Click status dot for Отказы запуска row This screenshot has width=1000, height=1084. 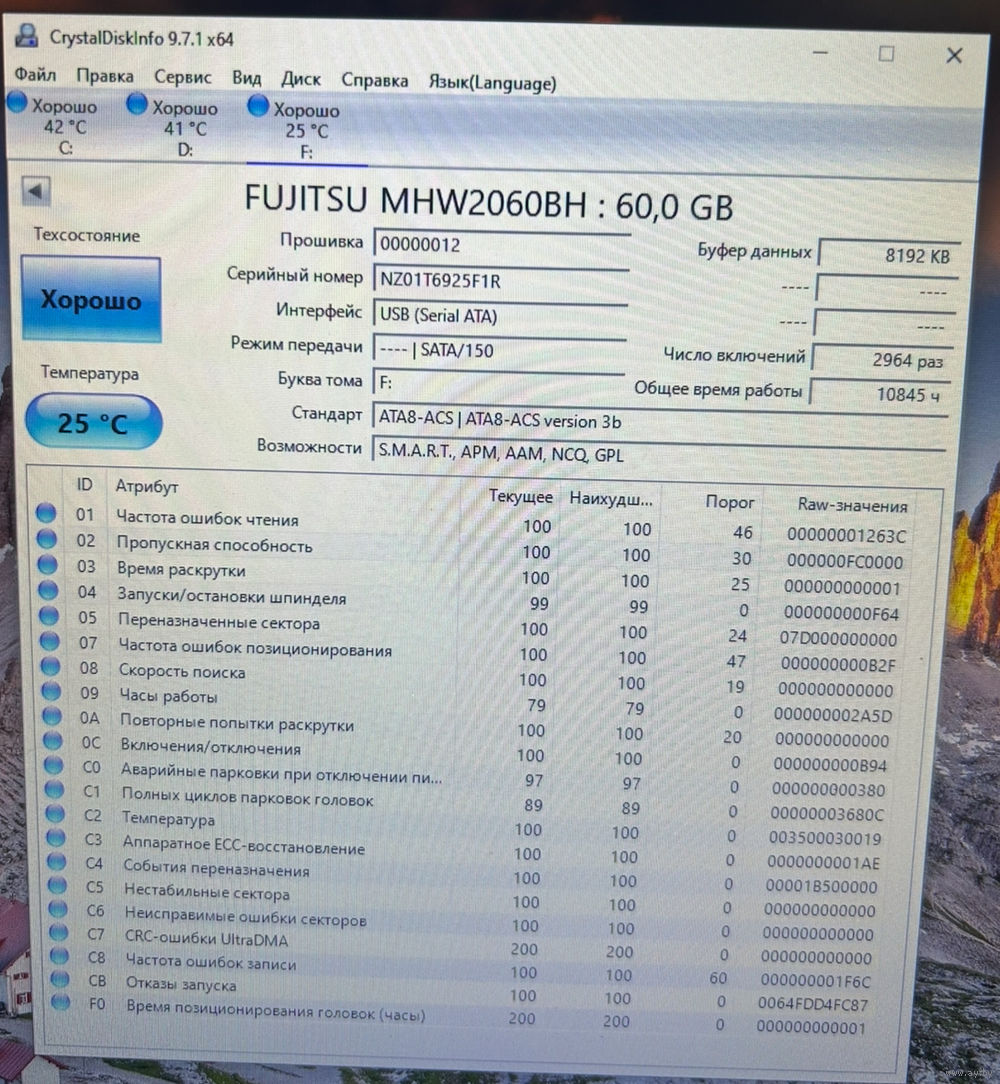click(59, 978)
